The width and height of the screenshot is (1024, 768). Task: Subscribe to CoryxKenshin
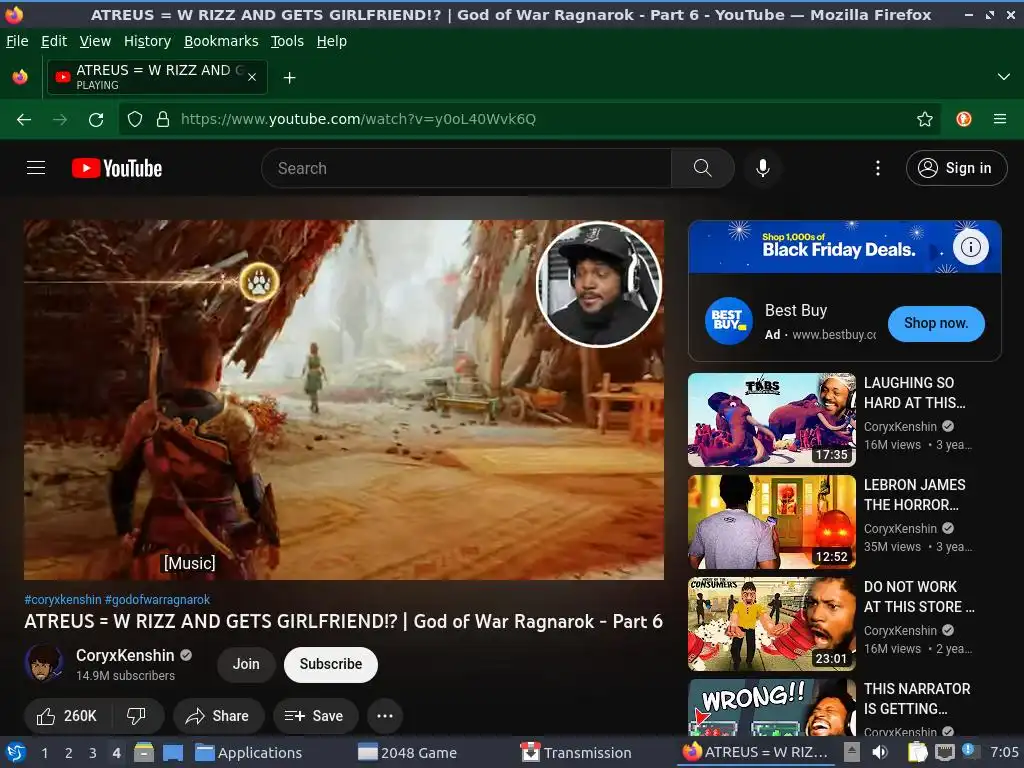(330, 664)
